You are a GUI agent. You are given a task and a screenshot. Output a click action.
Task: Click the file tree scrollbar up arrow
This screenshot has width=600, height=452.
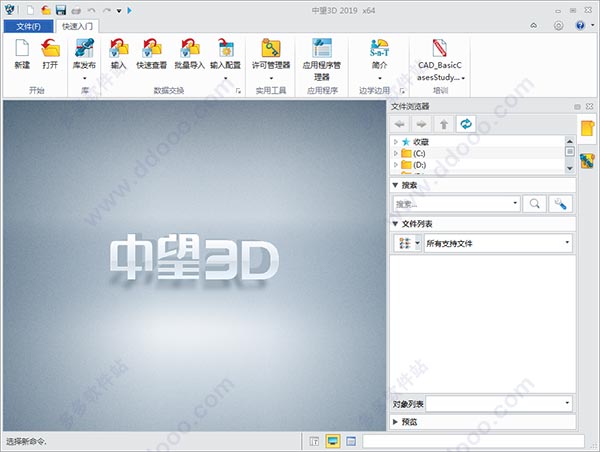tap(569, 141)
